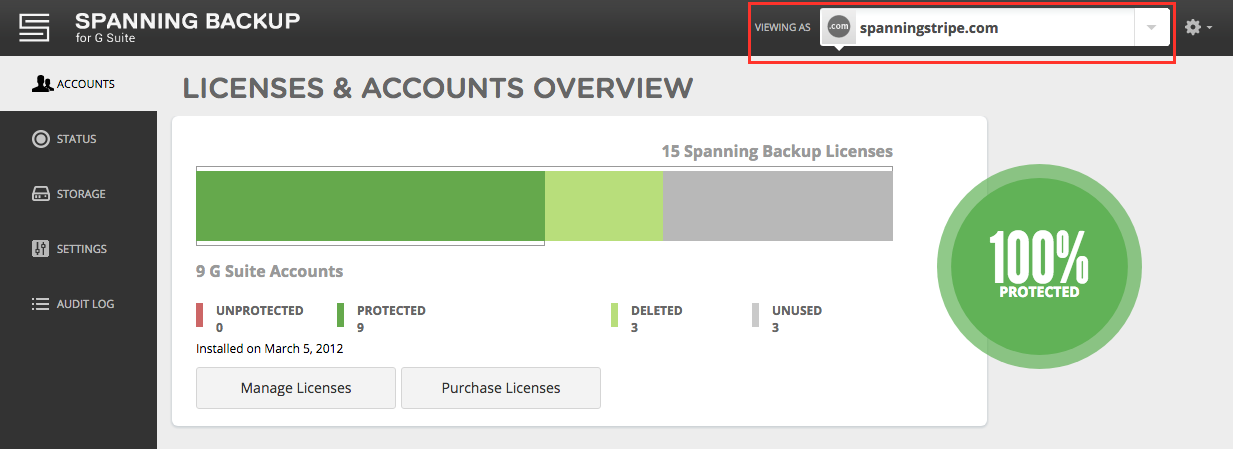Open the gear settings menu
The image size is (1233, 449).
[x=1198, y=28]
